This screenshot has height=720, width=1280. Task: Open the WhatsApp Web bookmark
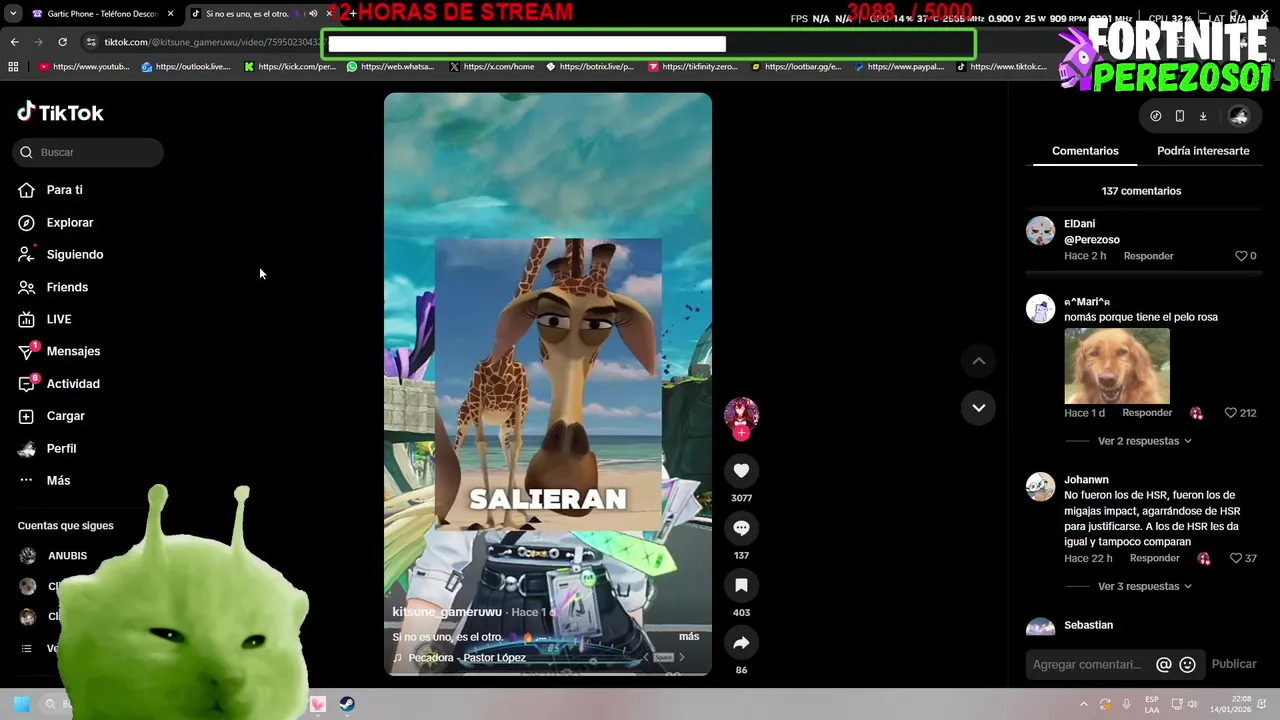point(391,67)
